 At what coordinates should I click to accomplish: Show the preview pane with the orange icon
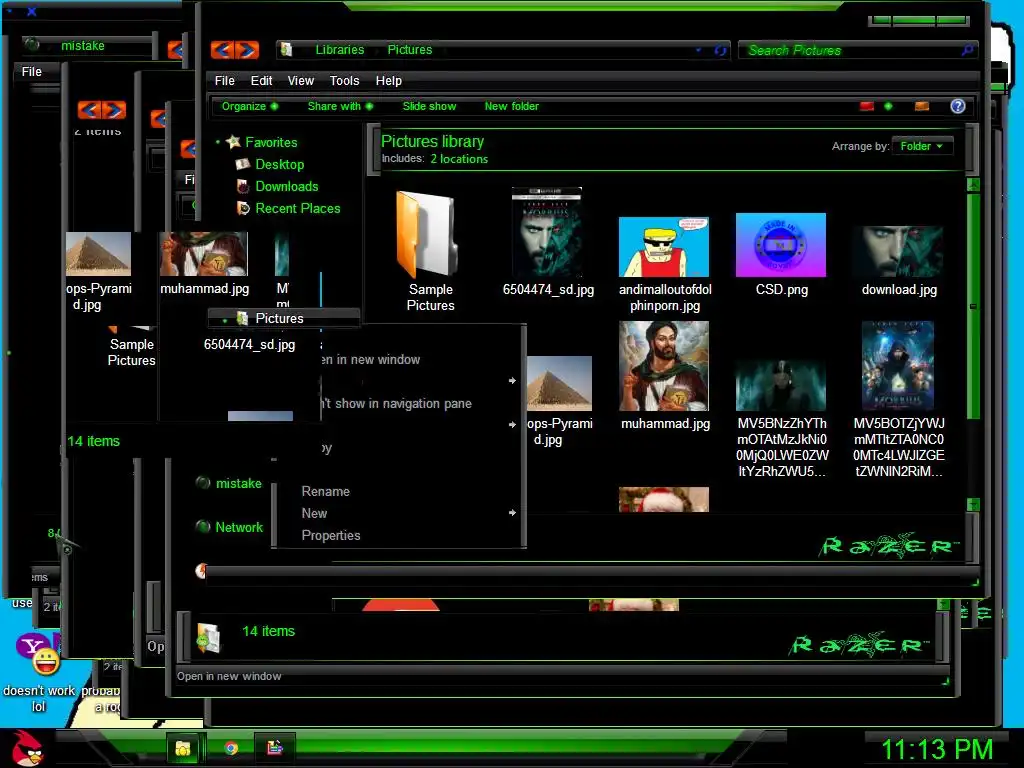pyautogui.click(x=922, y=106)
